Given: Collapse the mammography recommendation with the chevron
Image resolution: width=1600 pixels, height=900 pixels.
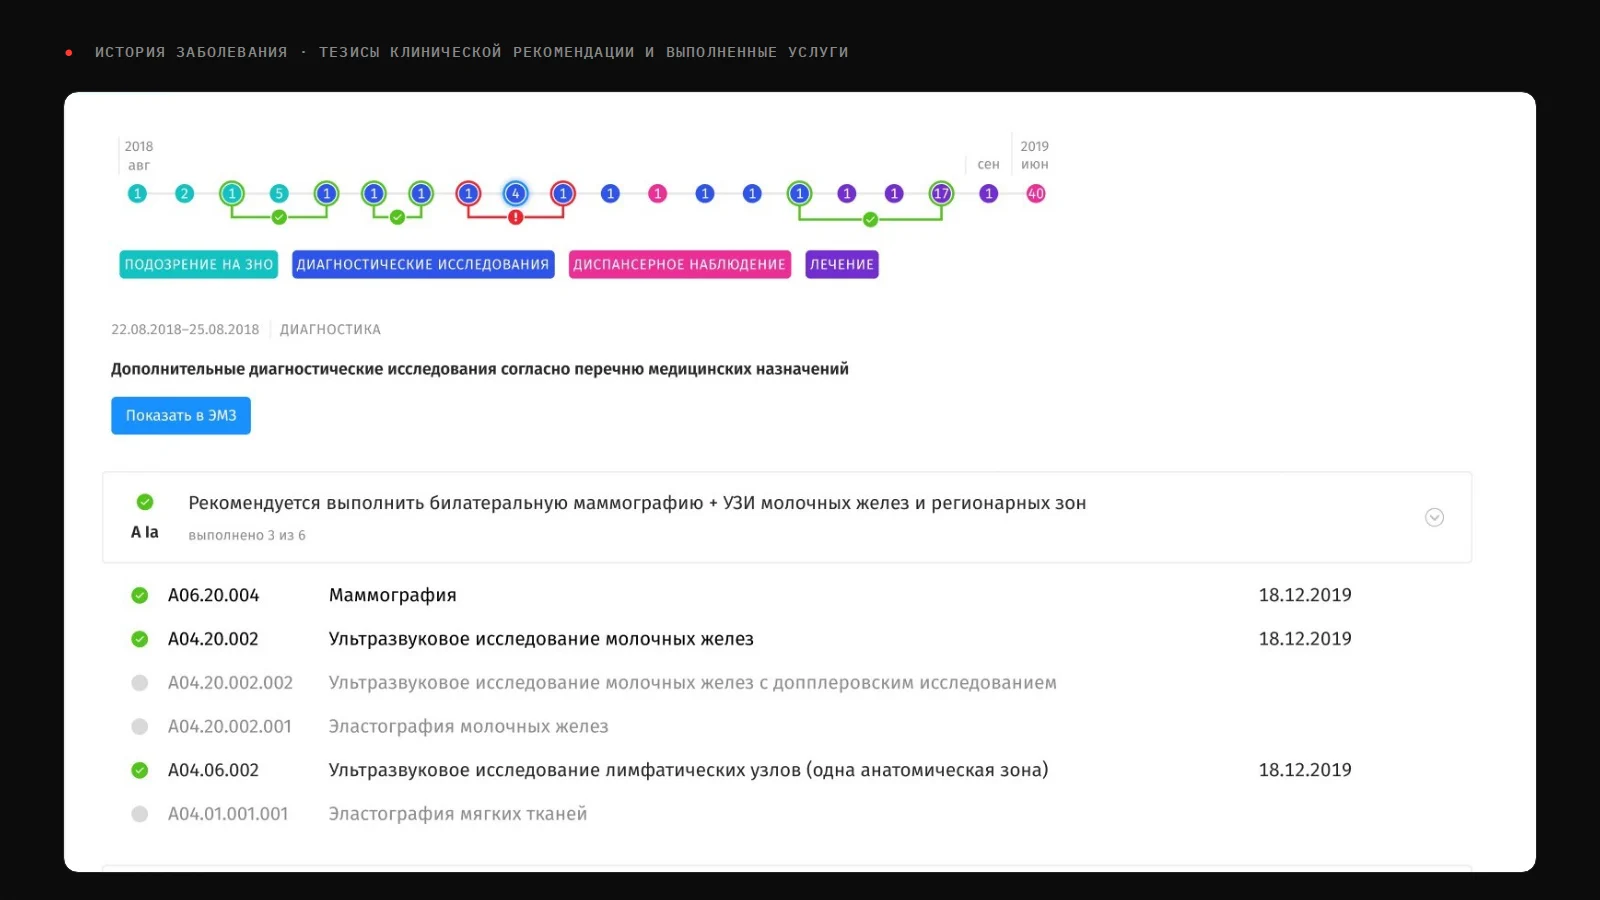Looking at the screenshot, I should click(x=1434, y=517).
